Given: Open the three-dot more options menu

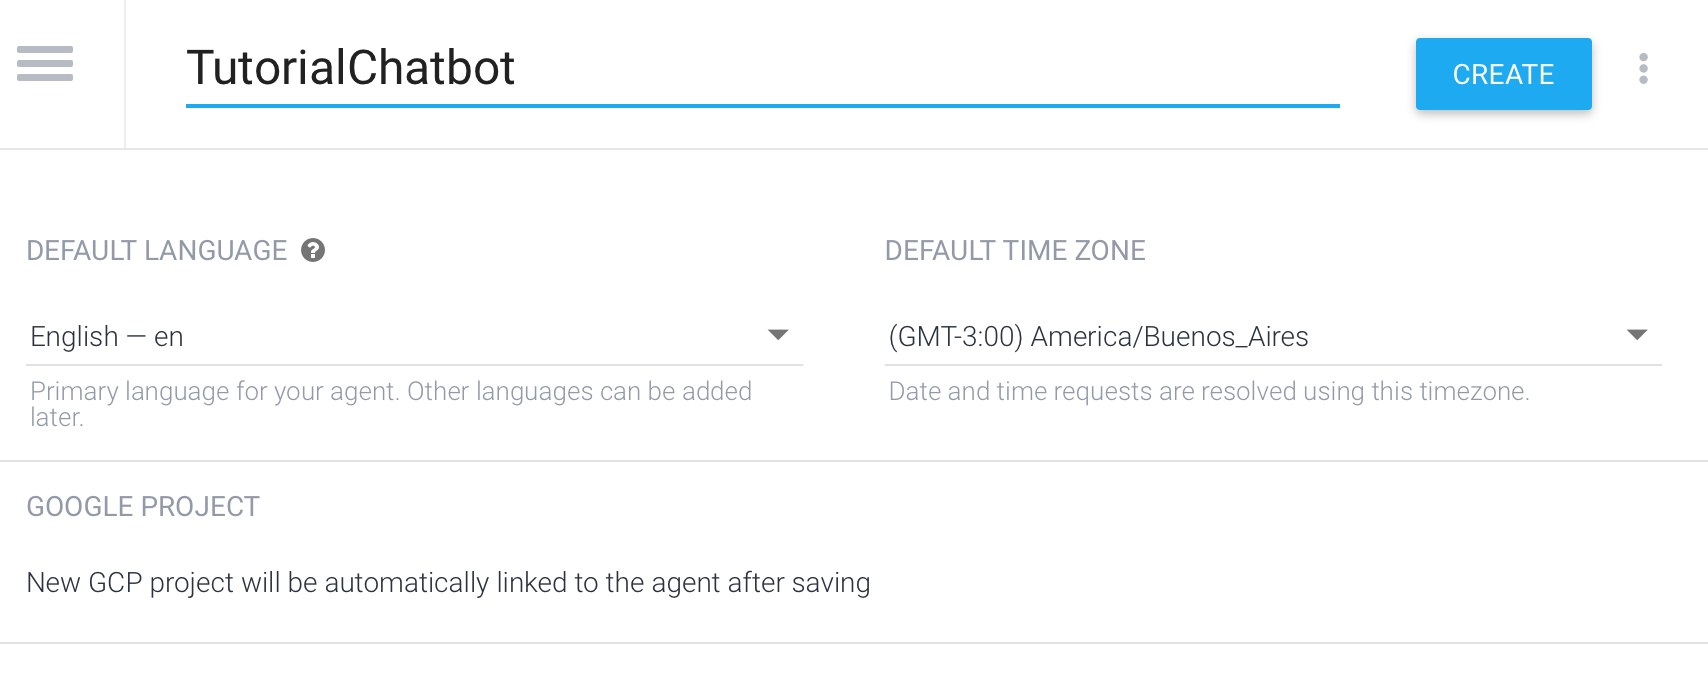Looking at the screenshot, I should tap(1643, 69).
